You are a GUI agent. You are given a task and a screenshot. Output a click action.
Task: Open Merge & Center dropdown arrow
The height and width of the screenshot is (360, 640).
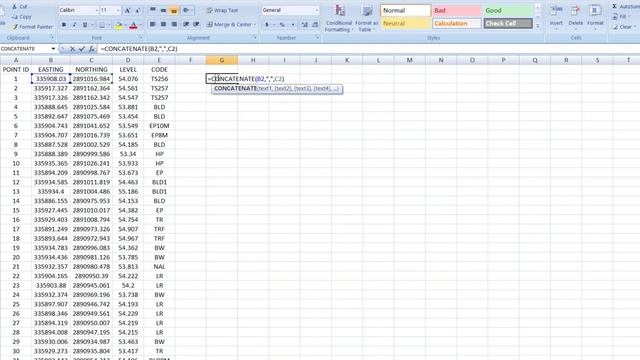click(x=255, y=24)
